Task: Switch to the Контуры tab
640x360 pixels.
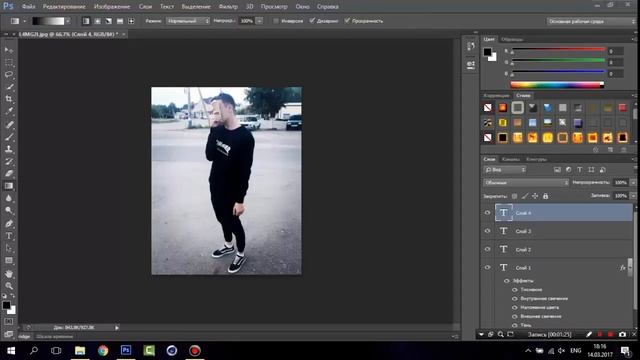Action: tap(536, 160)
